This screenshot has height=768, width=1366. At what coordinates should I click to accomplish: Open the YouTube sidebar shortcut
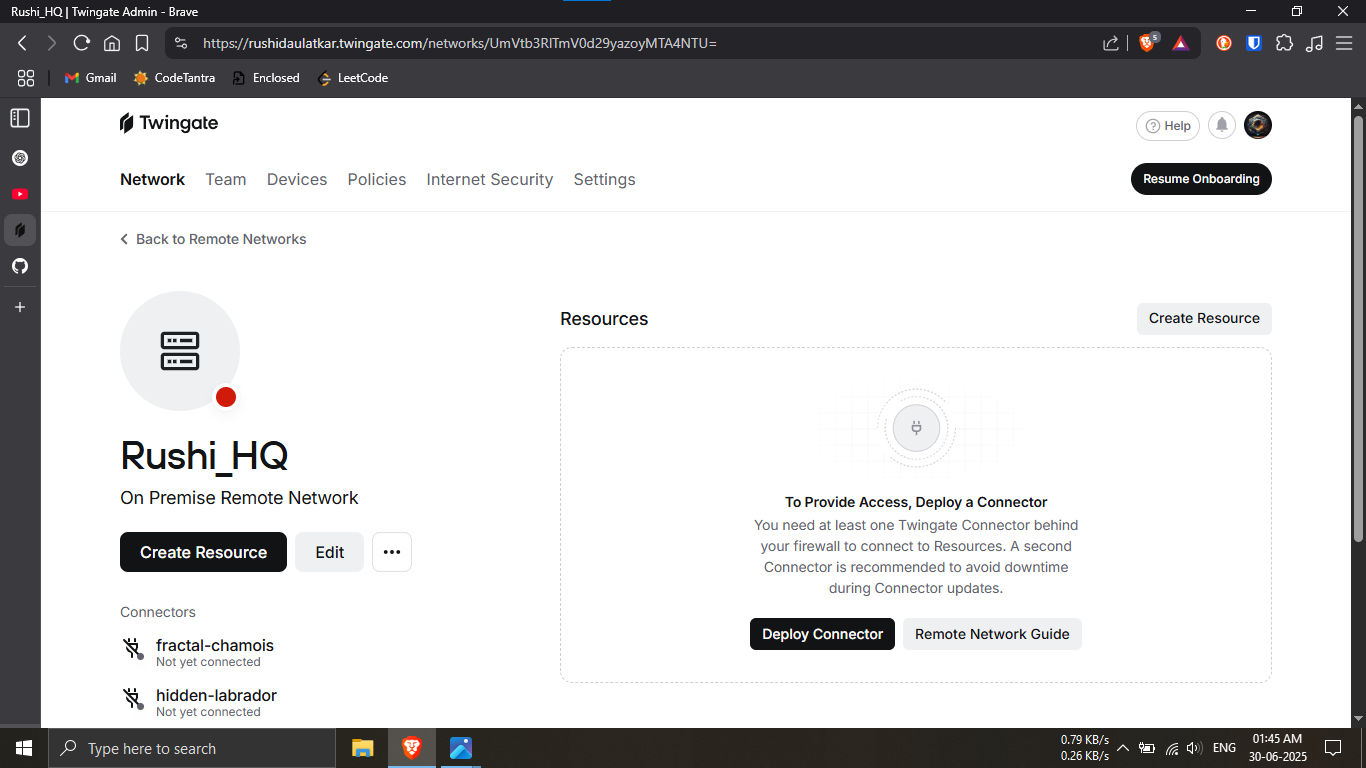click(20, 194)
